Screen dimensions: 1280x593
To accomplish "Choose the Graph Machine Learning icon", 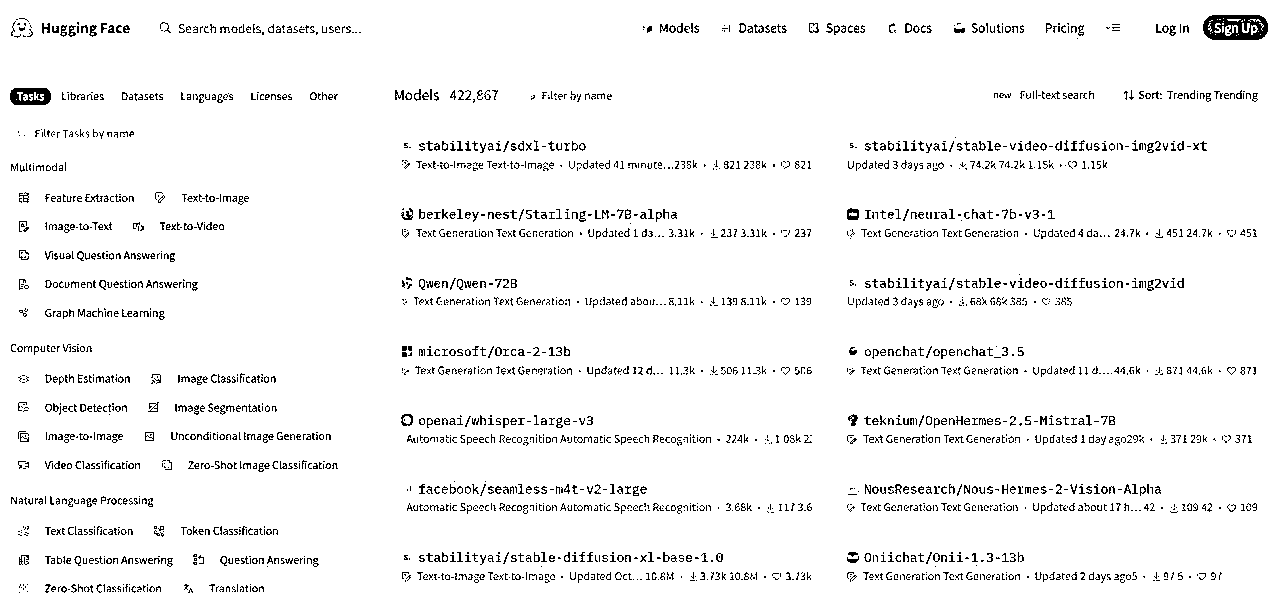I will tap(25, 313).
